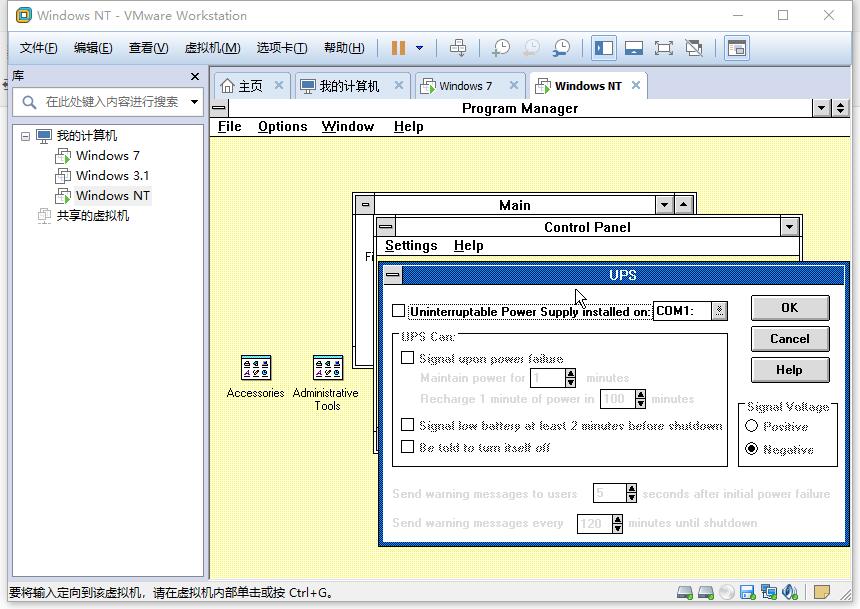Toggle the thumbnail bar view icon

633,48
